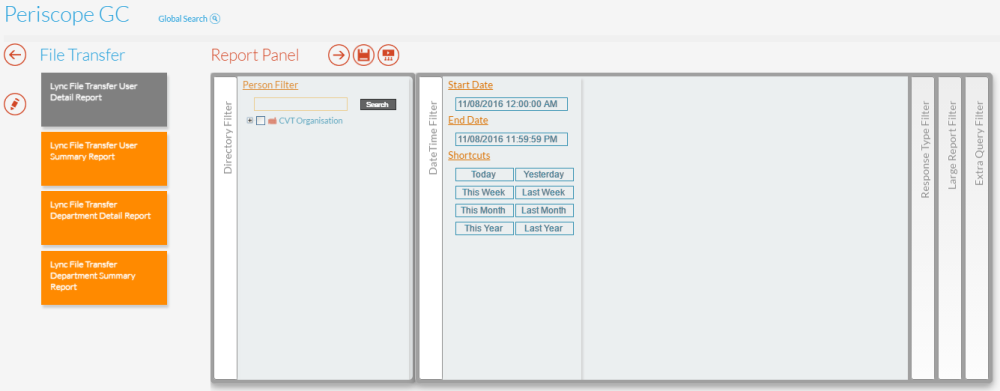Click the Person Filter search input field
Screen dimensions: 1000x391
click(x=301, y=104)
